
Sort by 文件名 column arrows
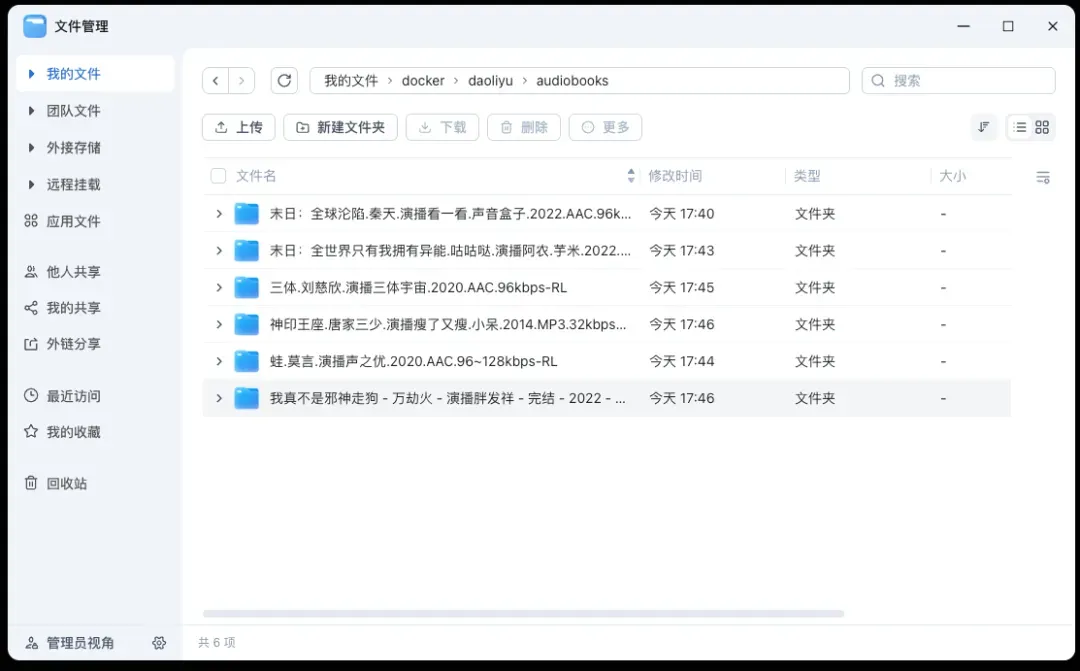click(631, 176)
